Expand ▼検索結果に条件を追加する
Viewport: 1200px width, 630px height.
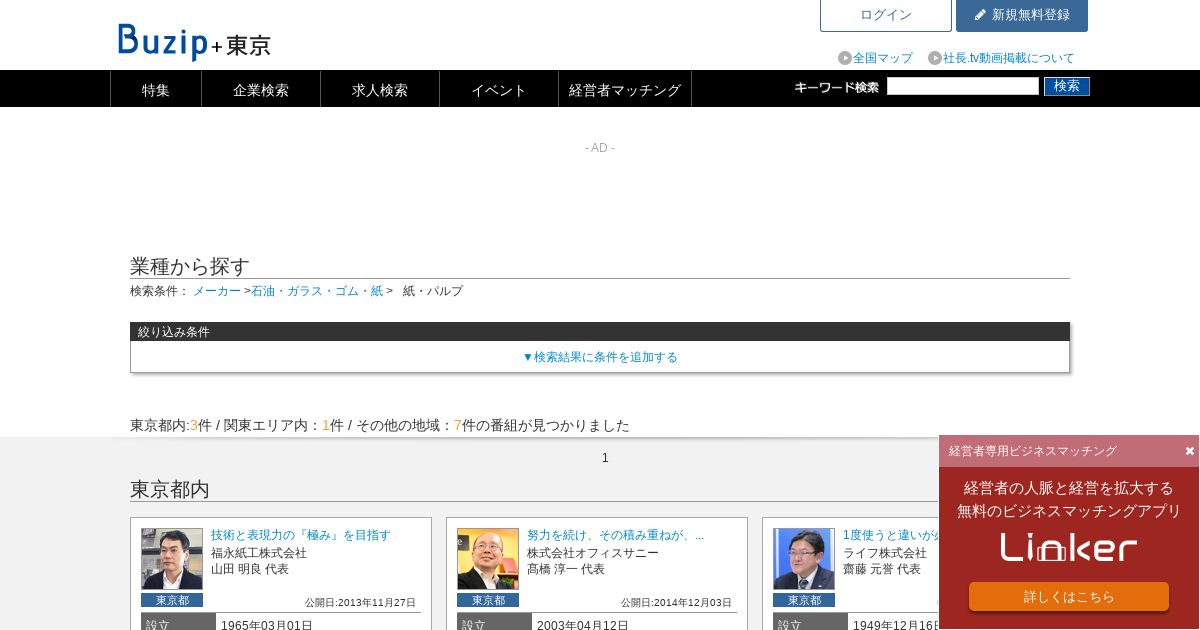coord(600,357)
